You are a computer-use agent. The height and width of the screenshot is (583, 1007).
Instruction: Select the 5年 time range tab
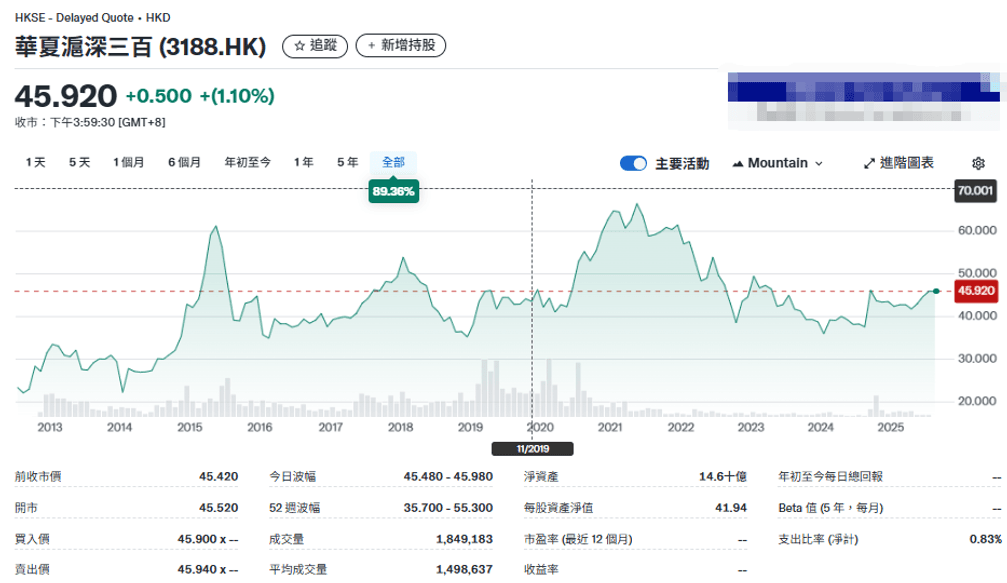point(347,162)
